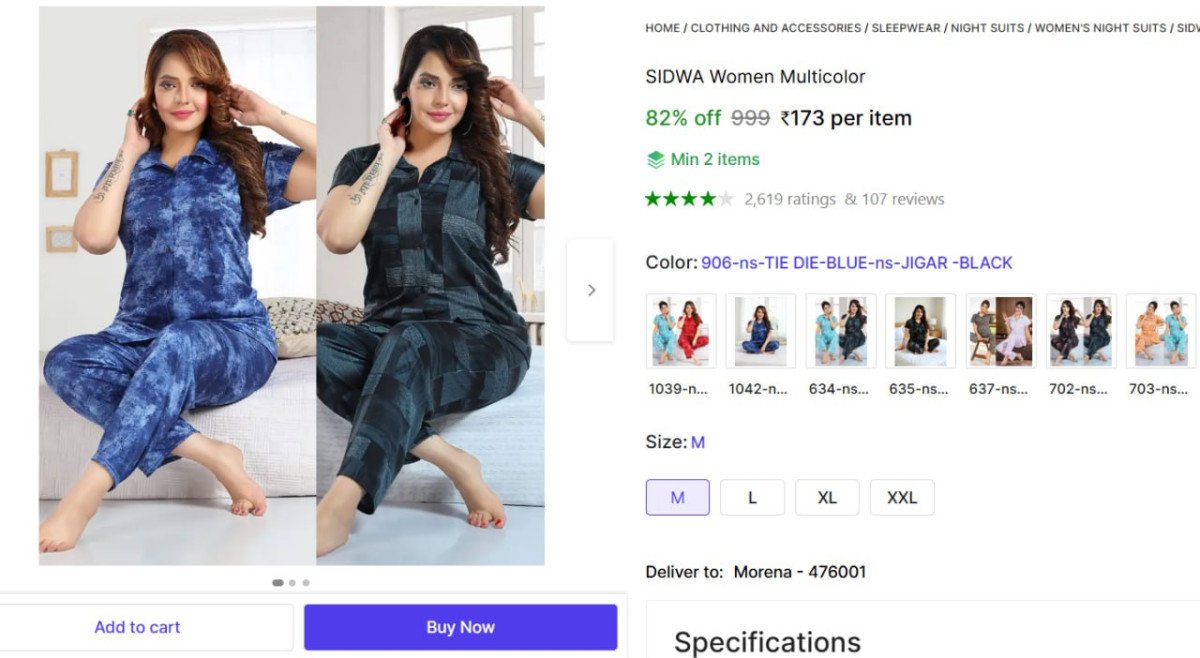
Task: Select the 703-ns color variant
Action: 1160,331
